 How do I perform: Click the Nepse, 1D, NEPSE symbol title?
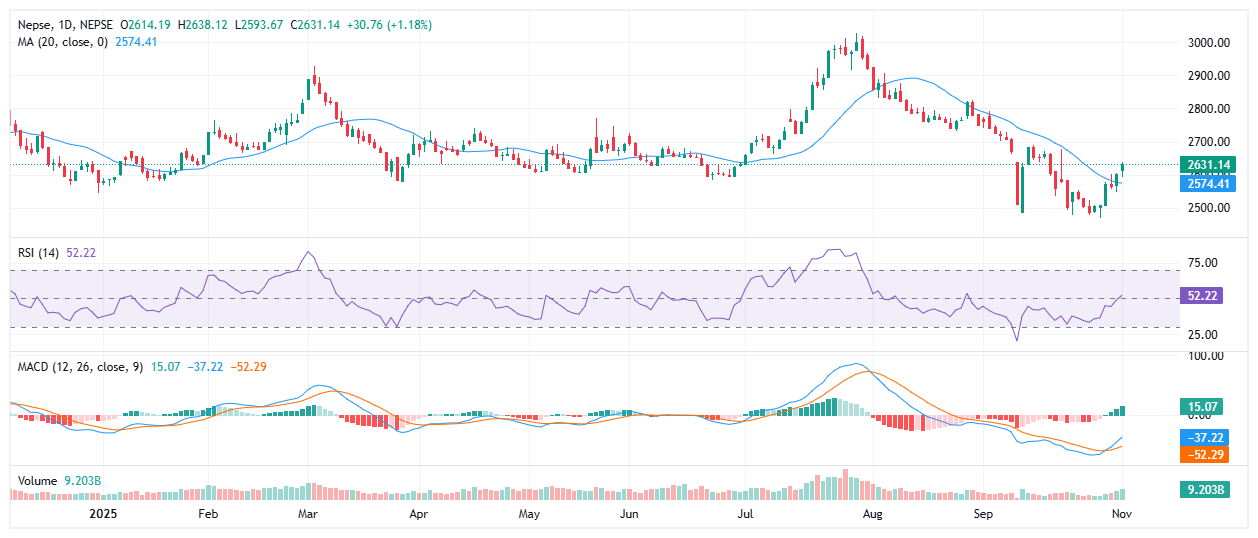click(63, 24)
